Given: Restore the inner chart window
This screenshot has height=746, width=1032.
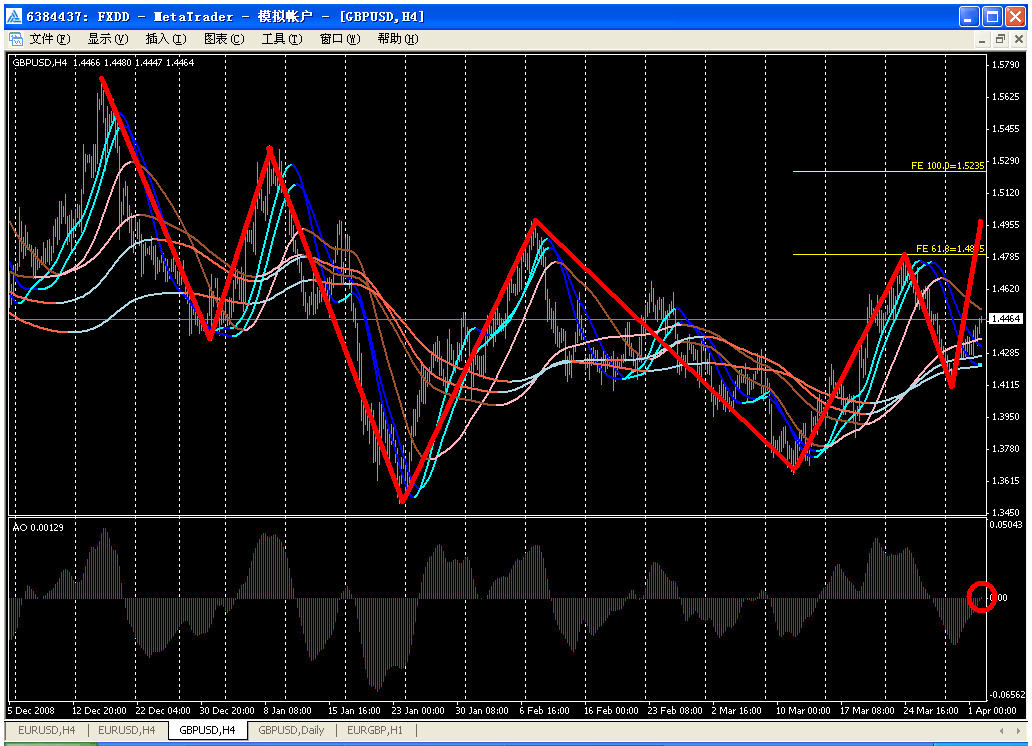Looking at the screenshot, I should pos(999,39).
